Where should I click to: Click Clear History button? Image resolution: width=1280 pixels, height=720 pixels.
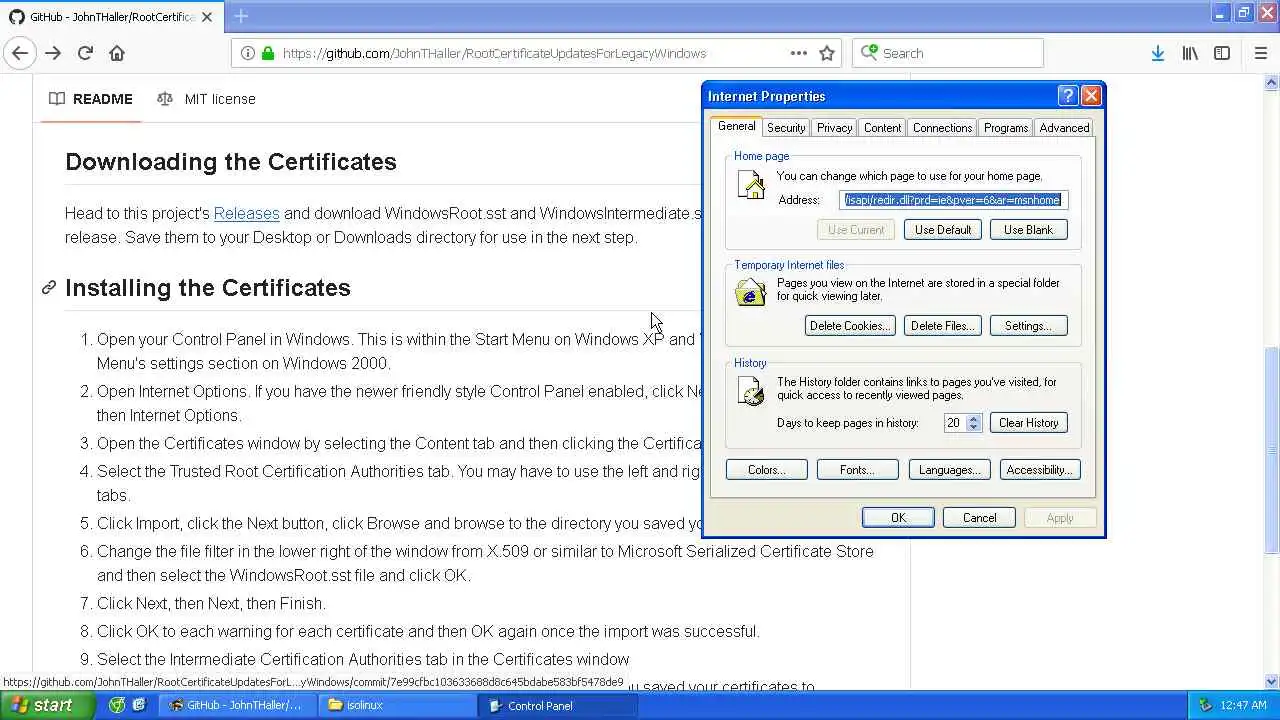[1028, 423]
